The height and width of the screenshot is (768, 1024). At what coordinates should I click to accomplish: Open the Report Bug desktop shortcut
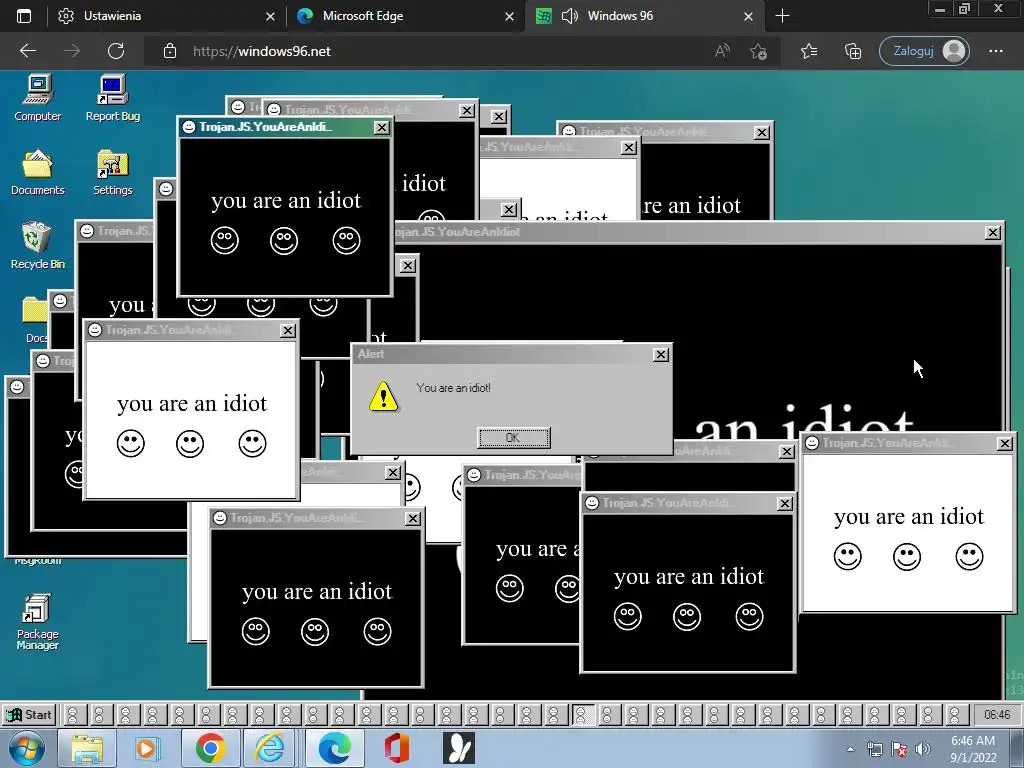click(112, 98)
